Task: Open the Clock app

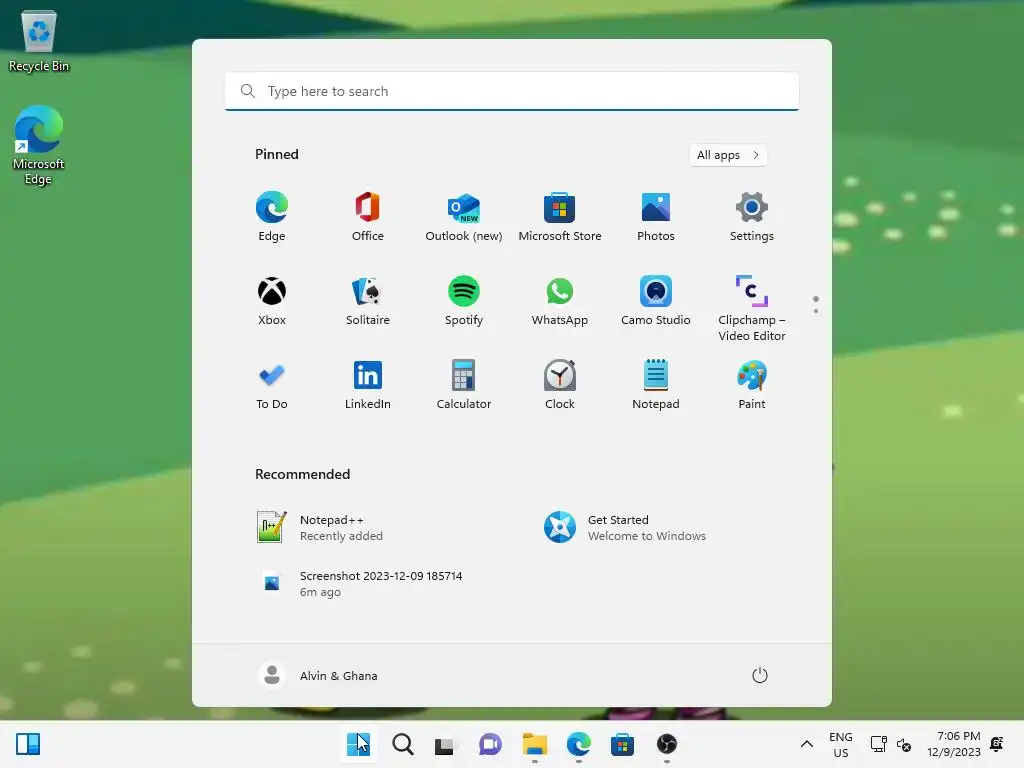Action: tap(560, 385)
